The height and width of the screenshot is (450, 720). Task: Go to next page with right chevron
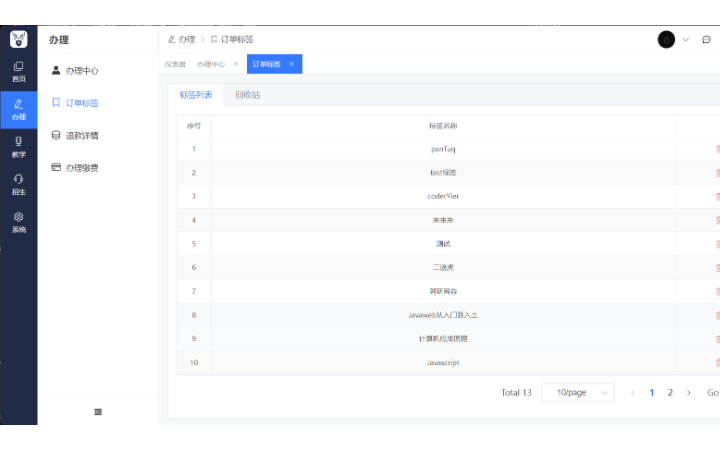pos(688,393)
